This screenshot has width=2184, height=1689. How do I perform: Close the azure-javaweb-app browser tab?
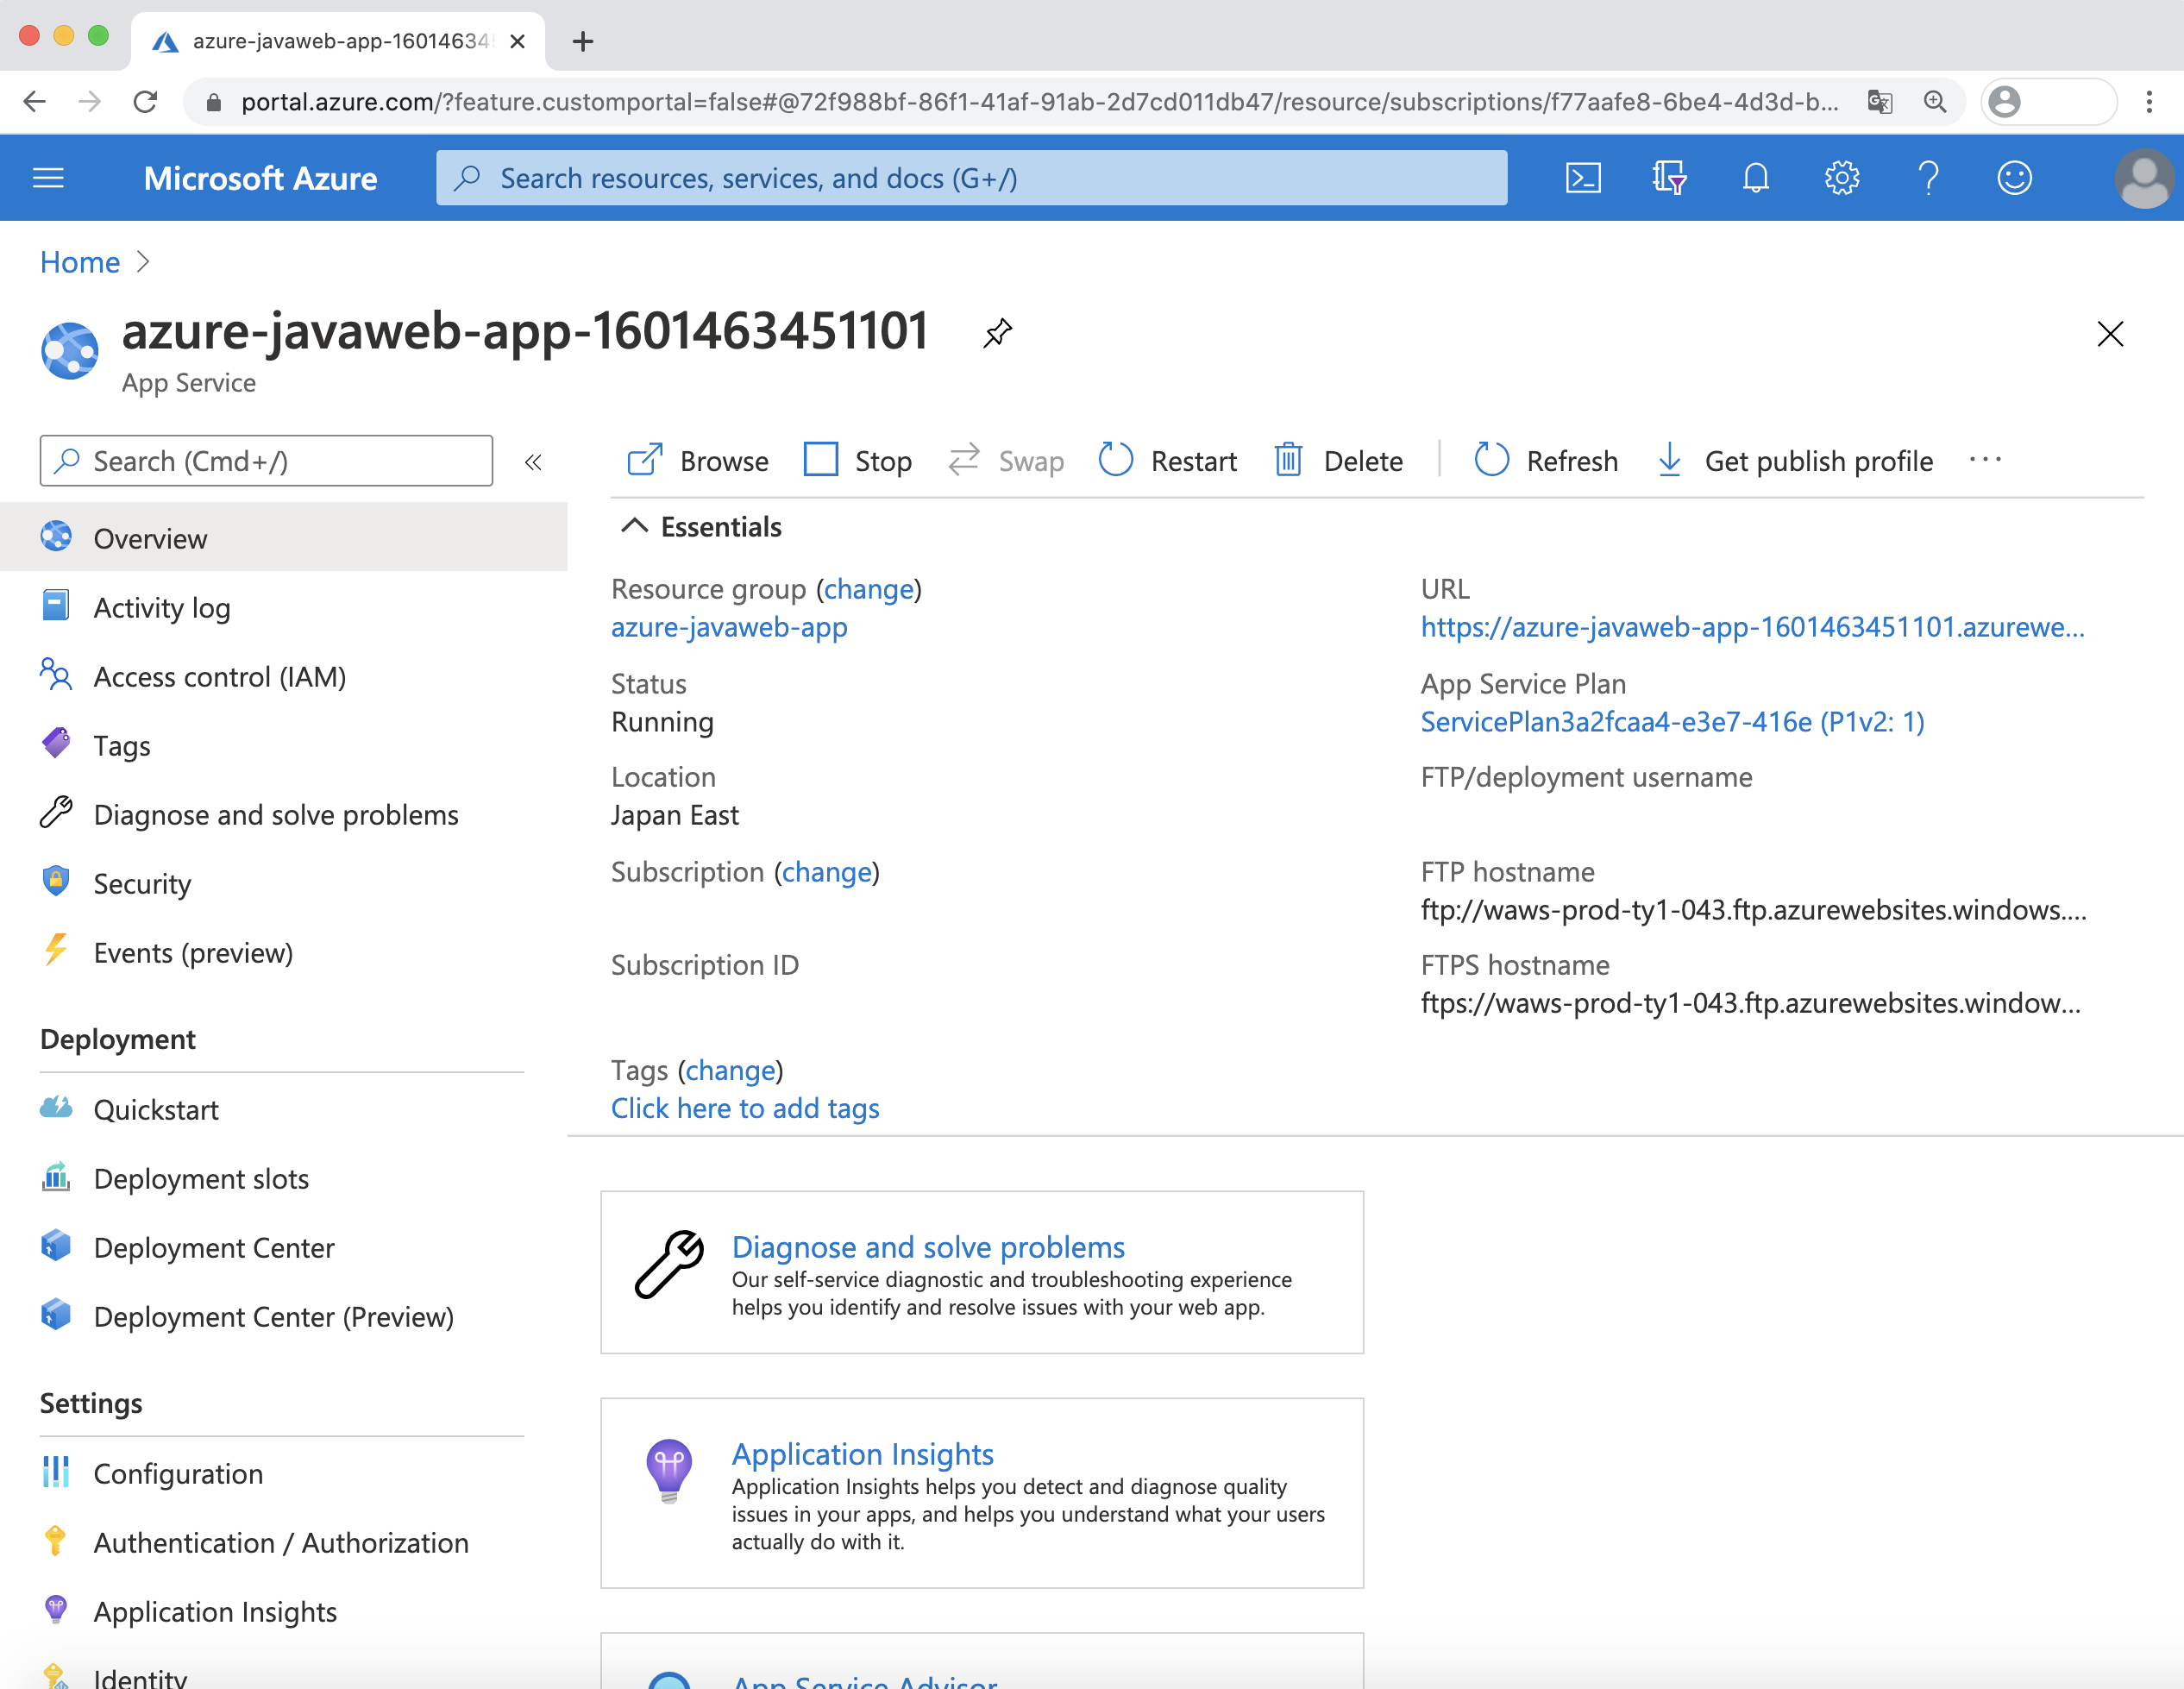[517, 41]
